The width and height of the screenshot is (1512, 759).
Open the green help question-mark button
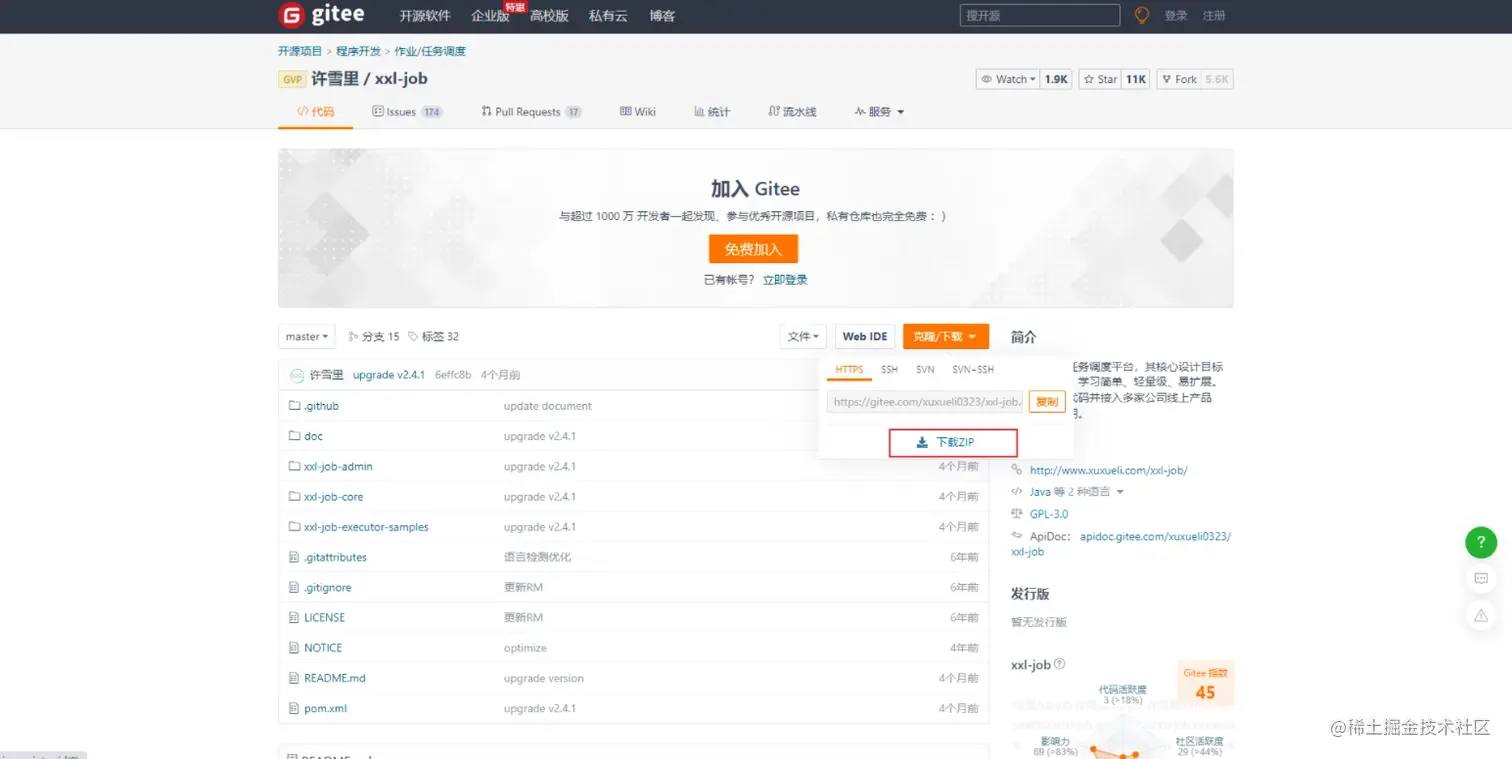tap(1481, 542)
